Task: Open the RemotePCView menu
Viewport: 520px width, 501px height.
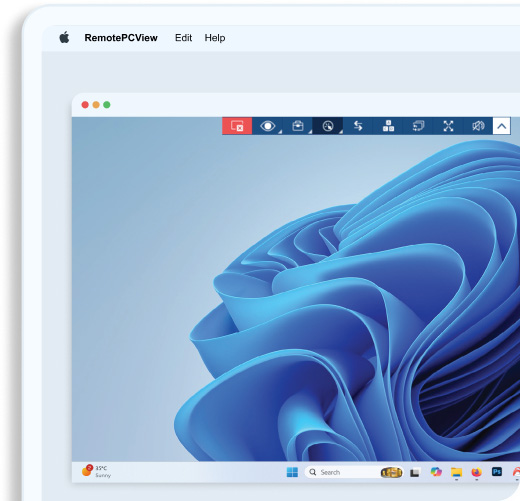Action: click(x=121, y=38)
